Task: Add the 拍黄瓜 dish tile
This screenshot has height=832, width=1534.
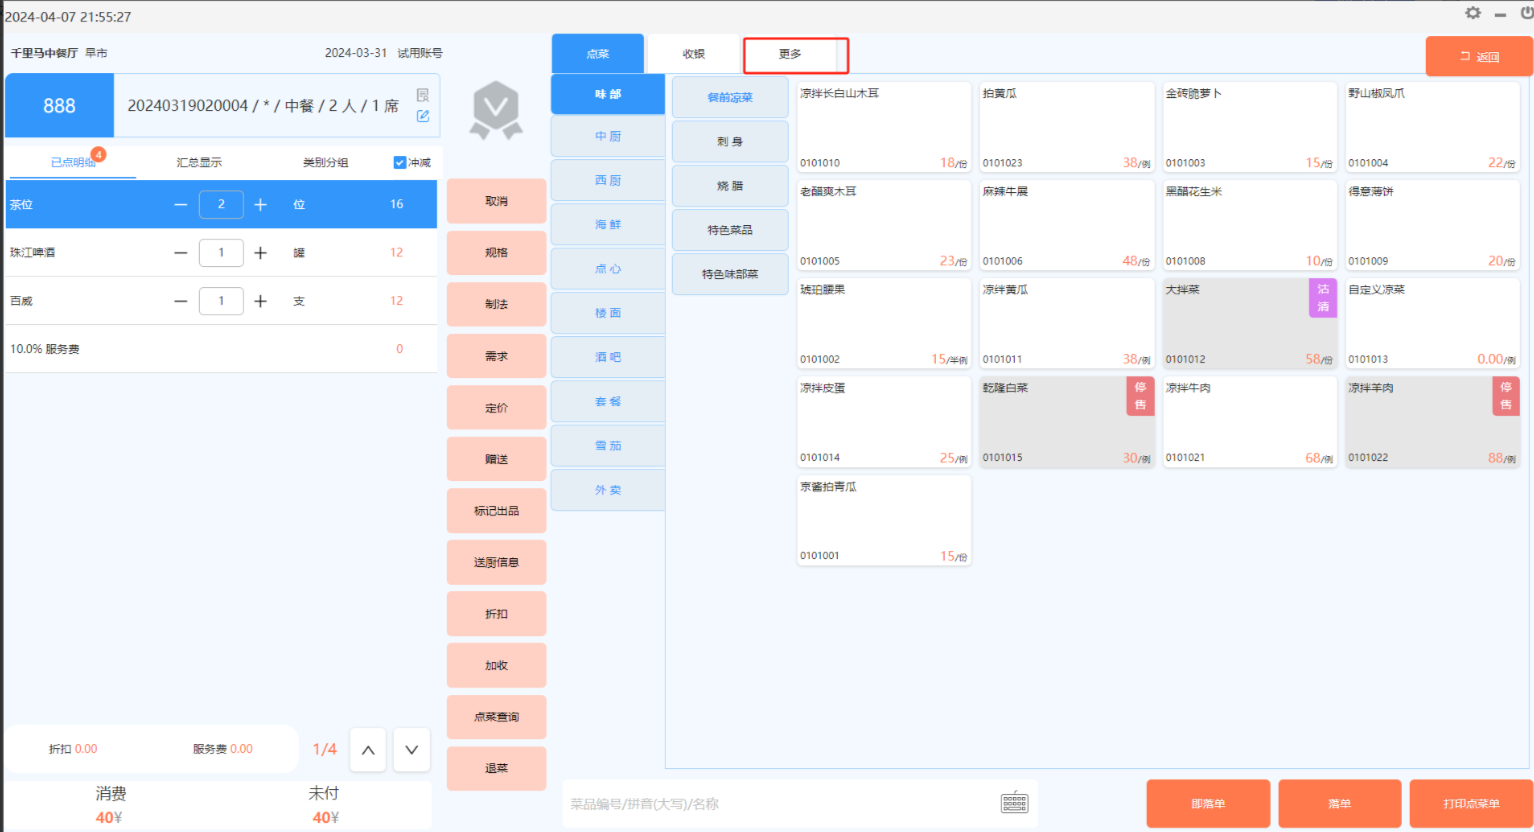Action: coord(1066,127)
